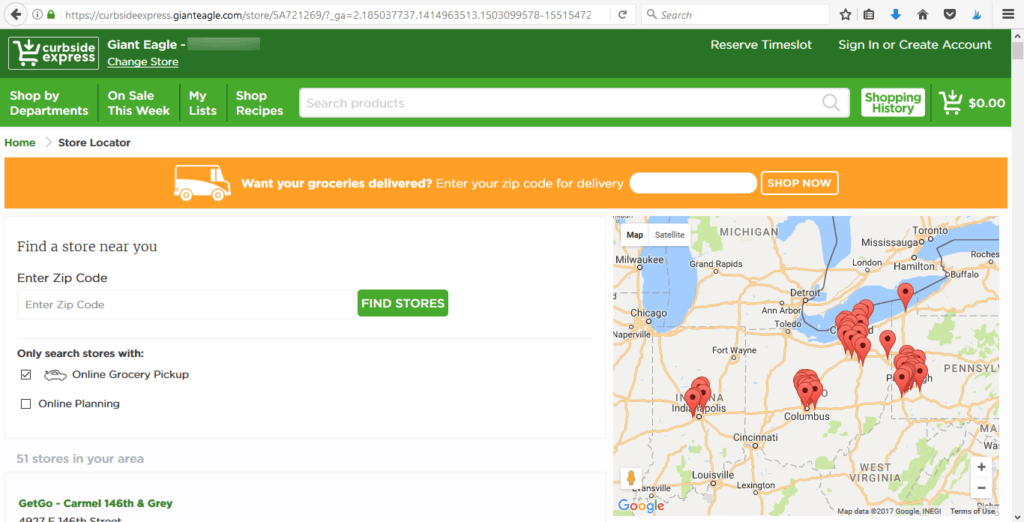1024x522 pixels.
Task: Bookmark this page with the star icon
Action: [845, 15]
